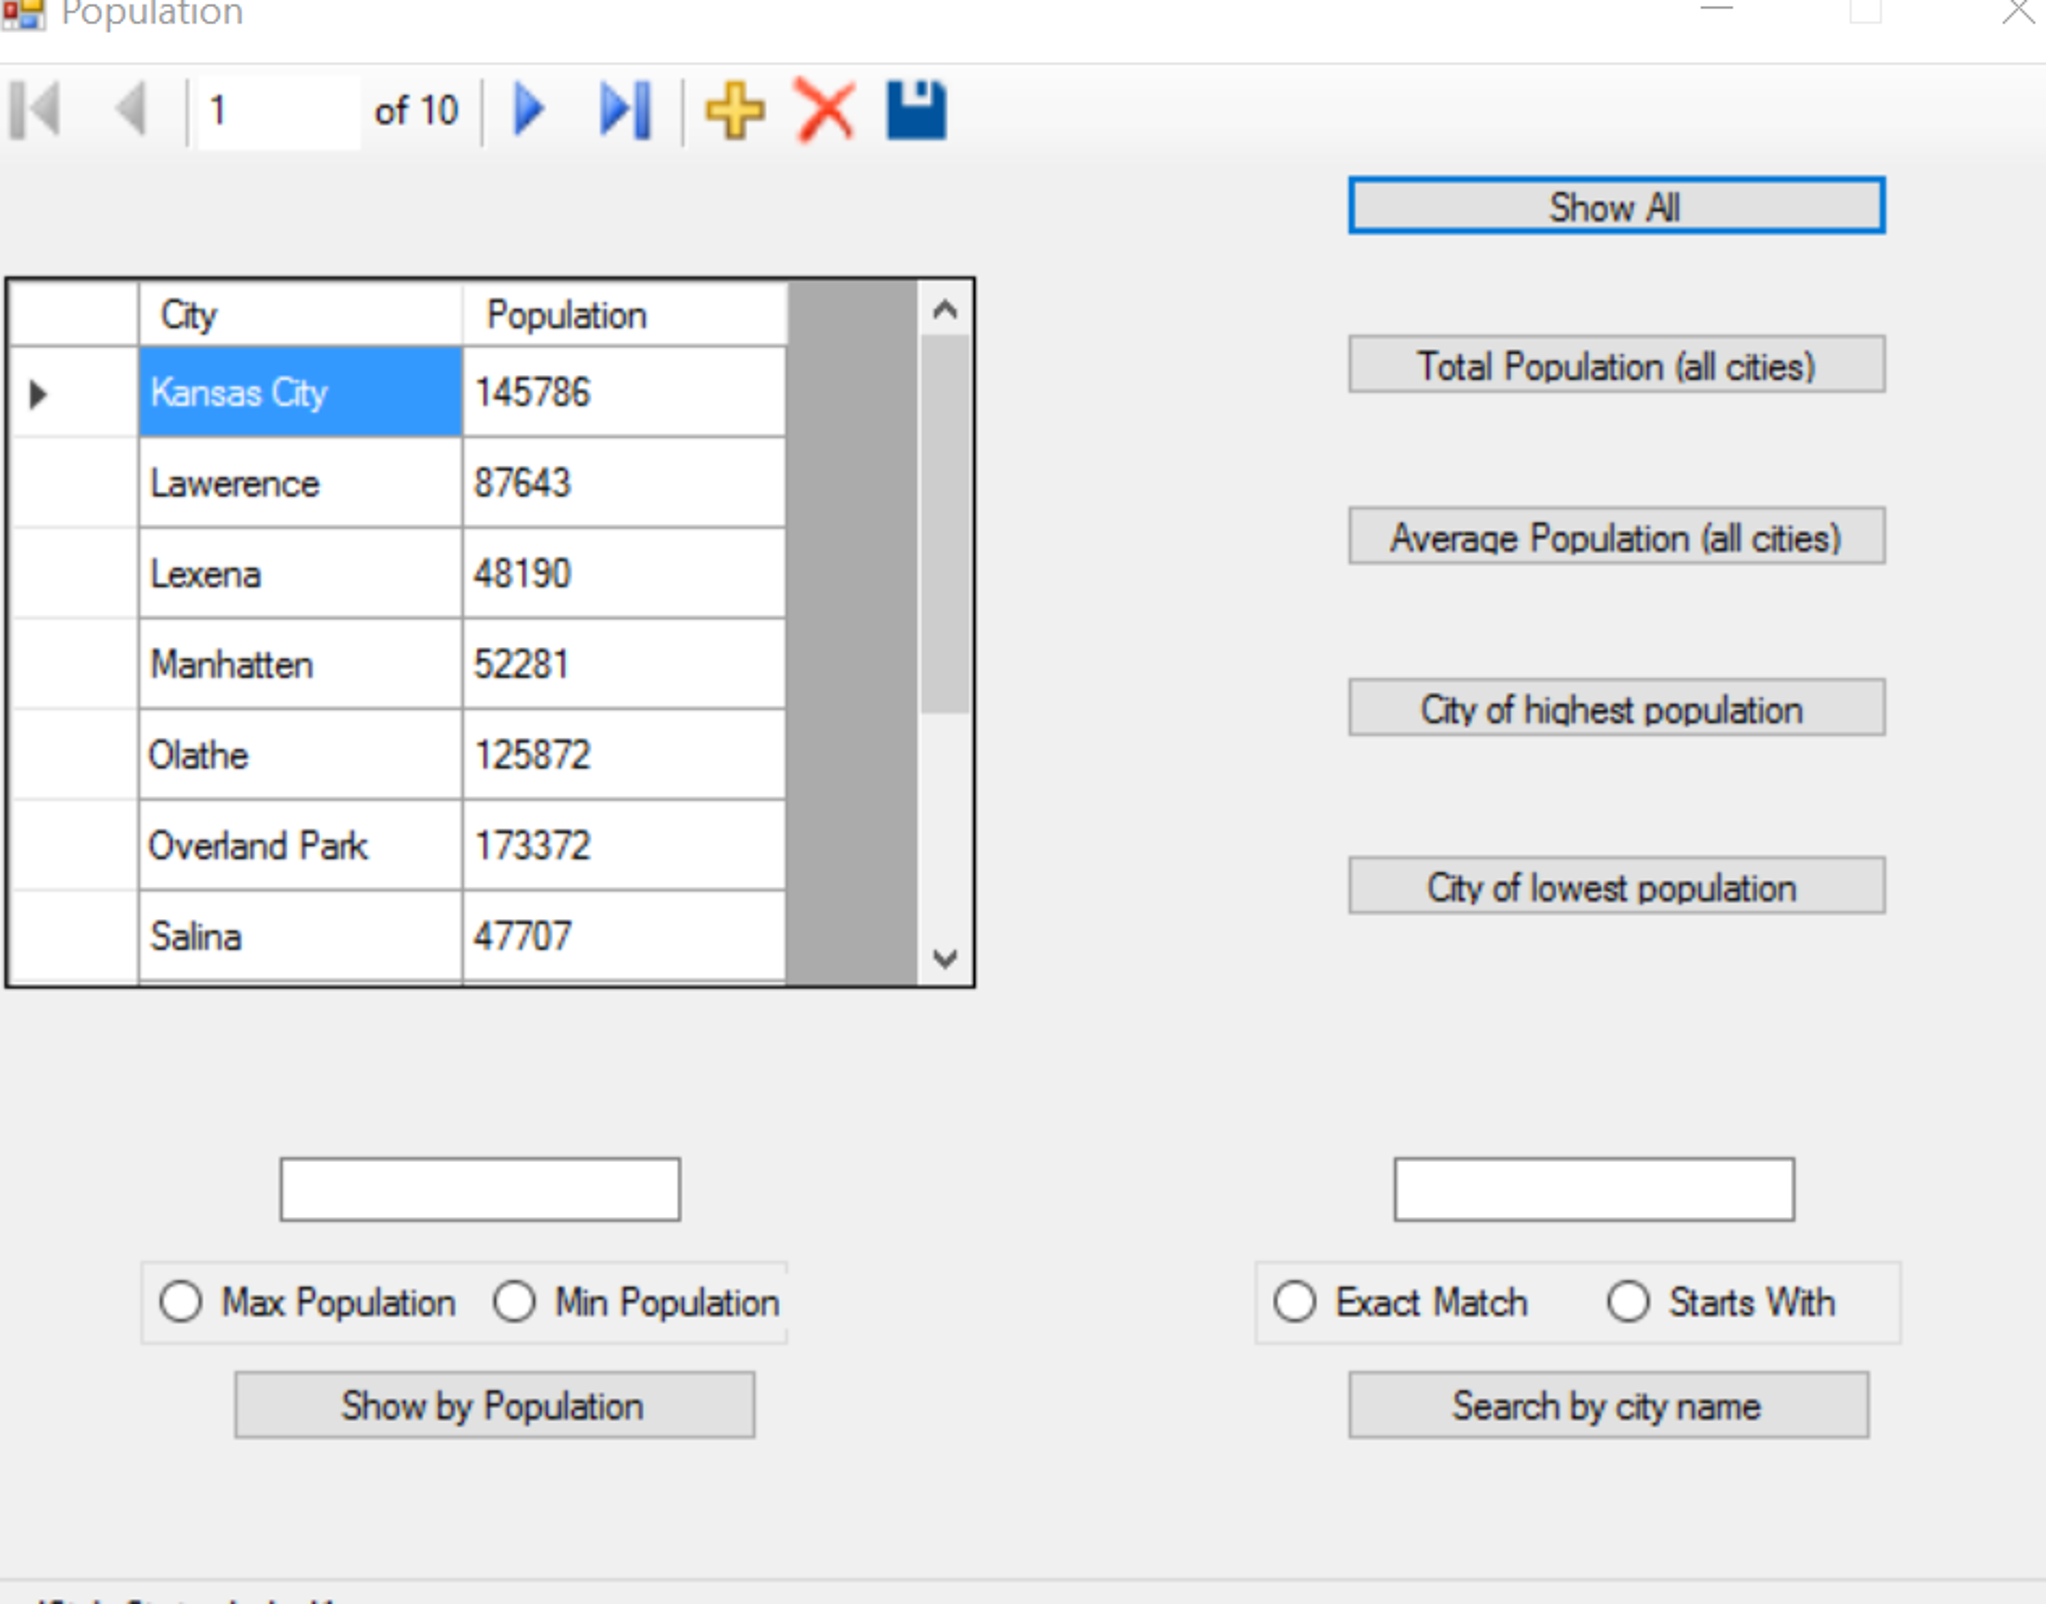Image resolution: width=2046 pixels, height=1604 pixels.
Task: Select the Manhatten city cell
Action: point(300,664)
